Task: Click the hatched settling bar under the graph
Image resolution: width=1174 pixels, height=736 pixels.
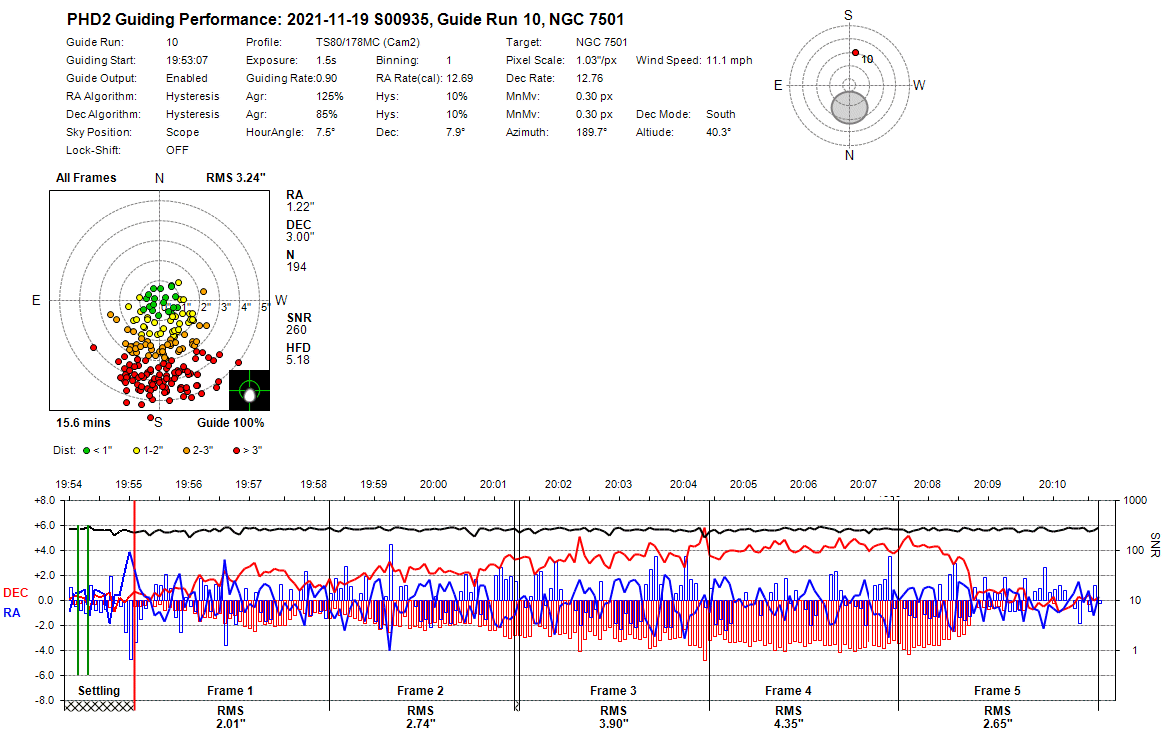Action: click(100, 705)
